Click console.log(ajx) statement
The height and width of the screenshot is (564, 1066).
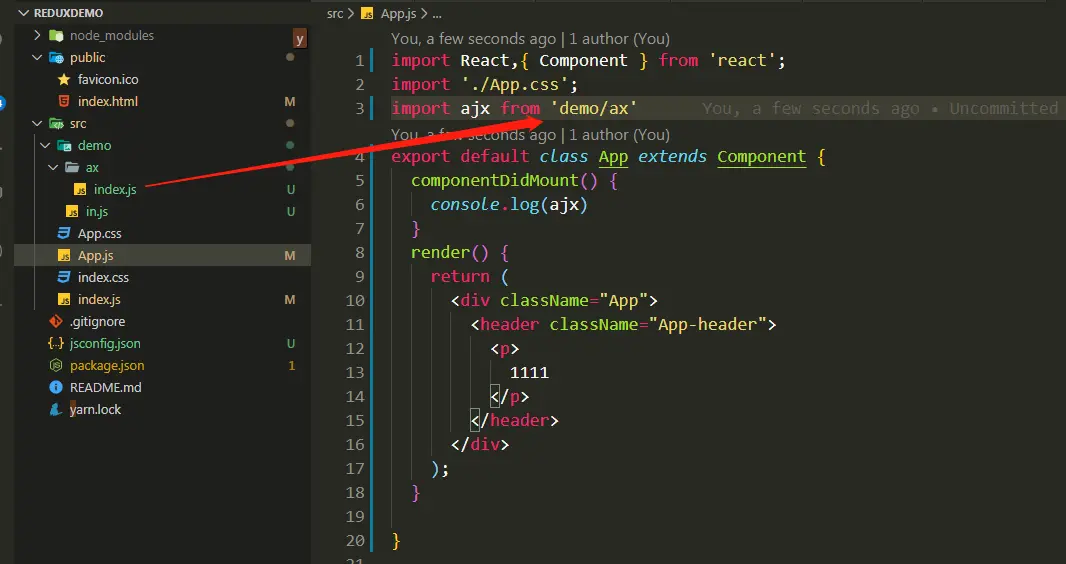[x=509, y=205]
